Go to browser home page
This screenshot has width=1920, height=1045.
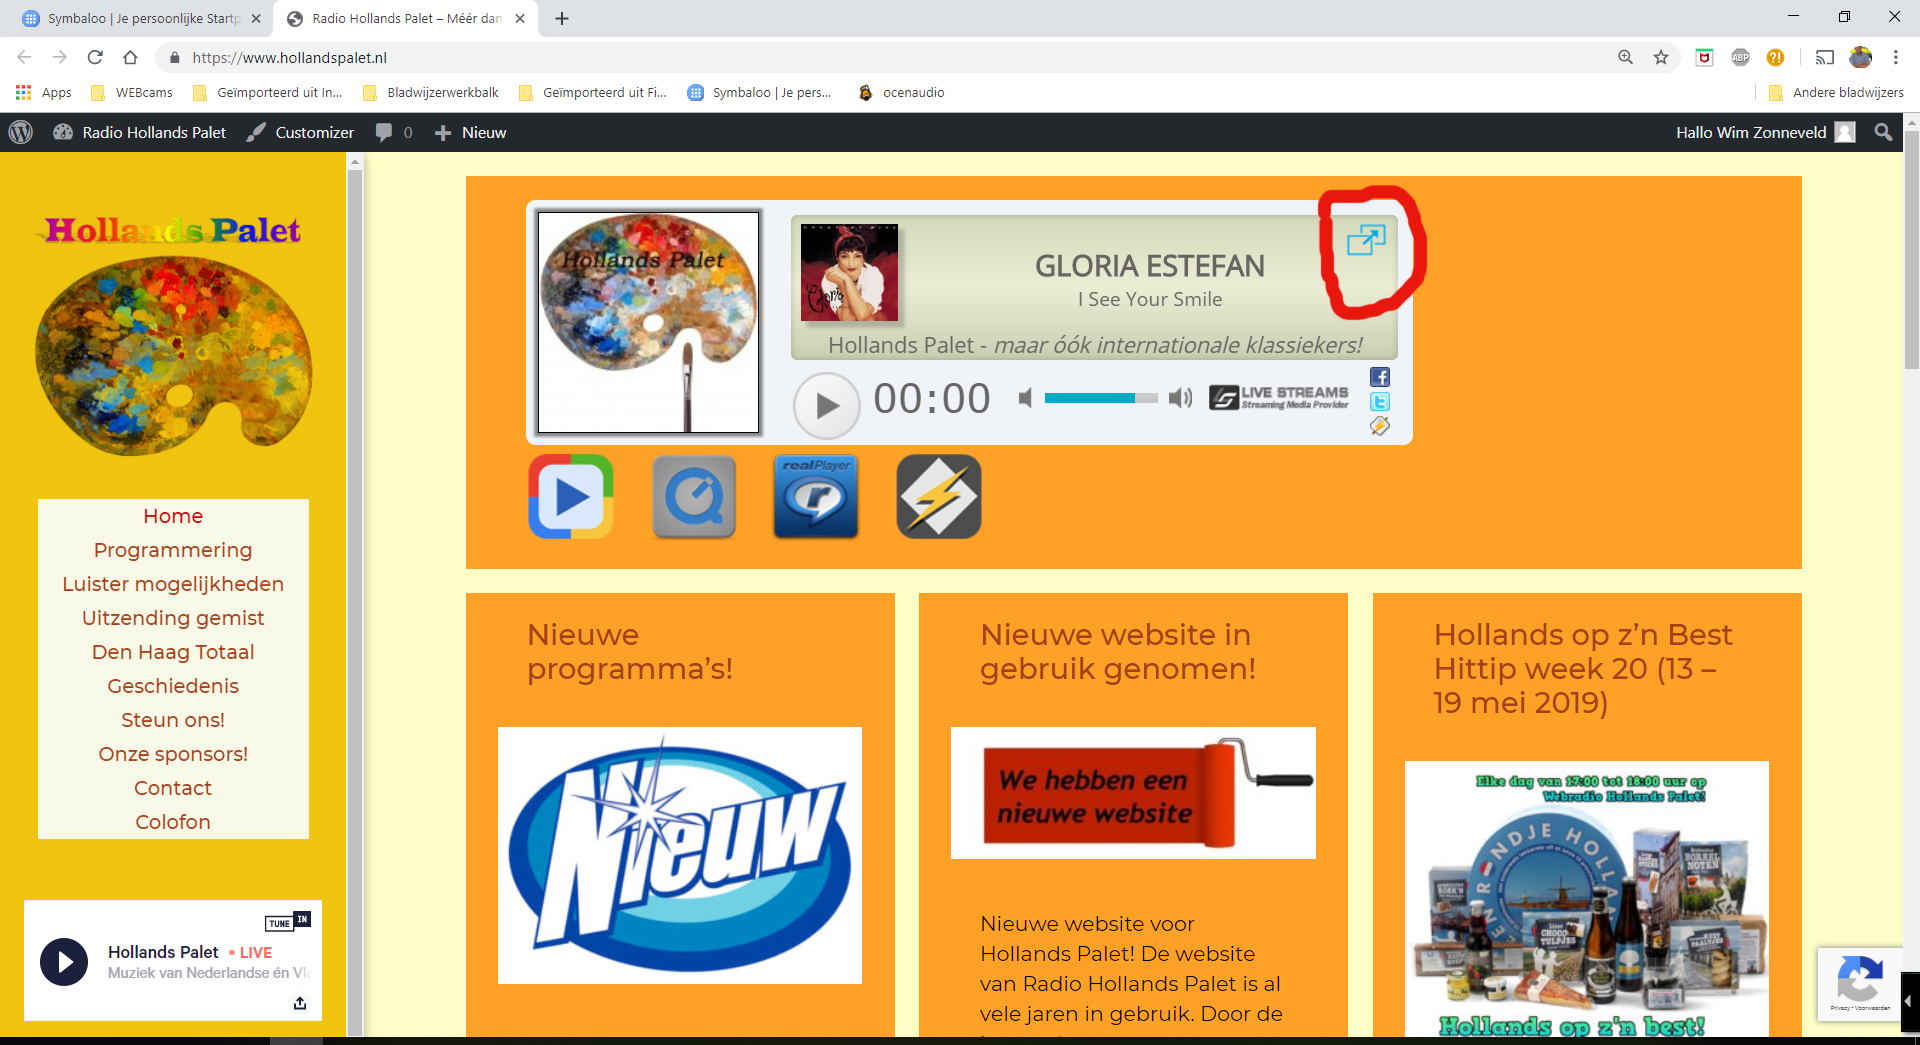click(130, 57)
